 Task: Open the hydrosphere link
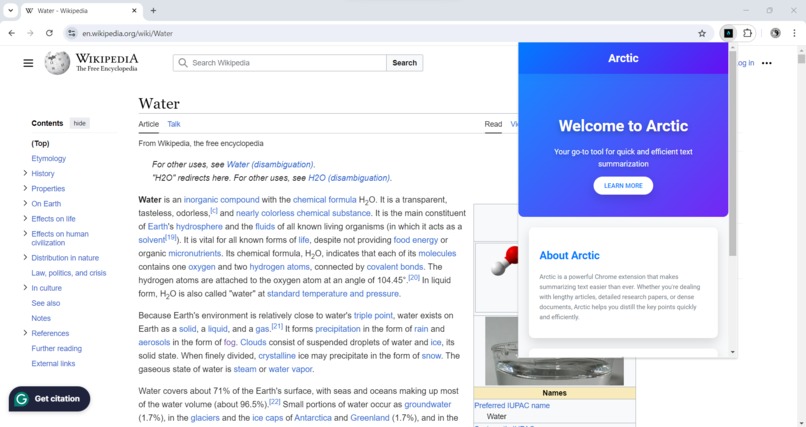199,227
